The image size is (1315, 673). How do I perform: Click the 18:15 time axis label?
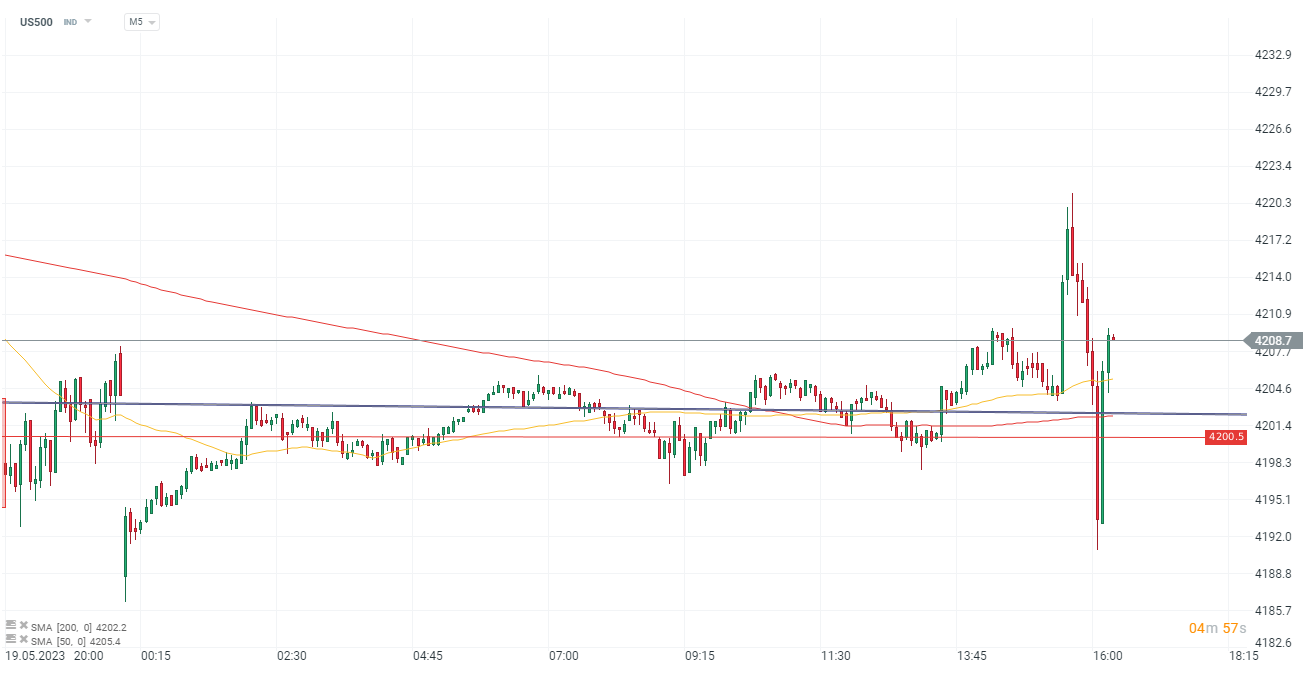click(x=1243, y=656)
